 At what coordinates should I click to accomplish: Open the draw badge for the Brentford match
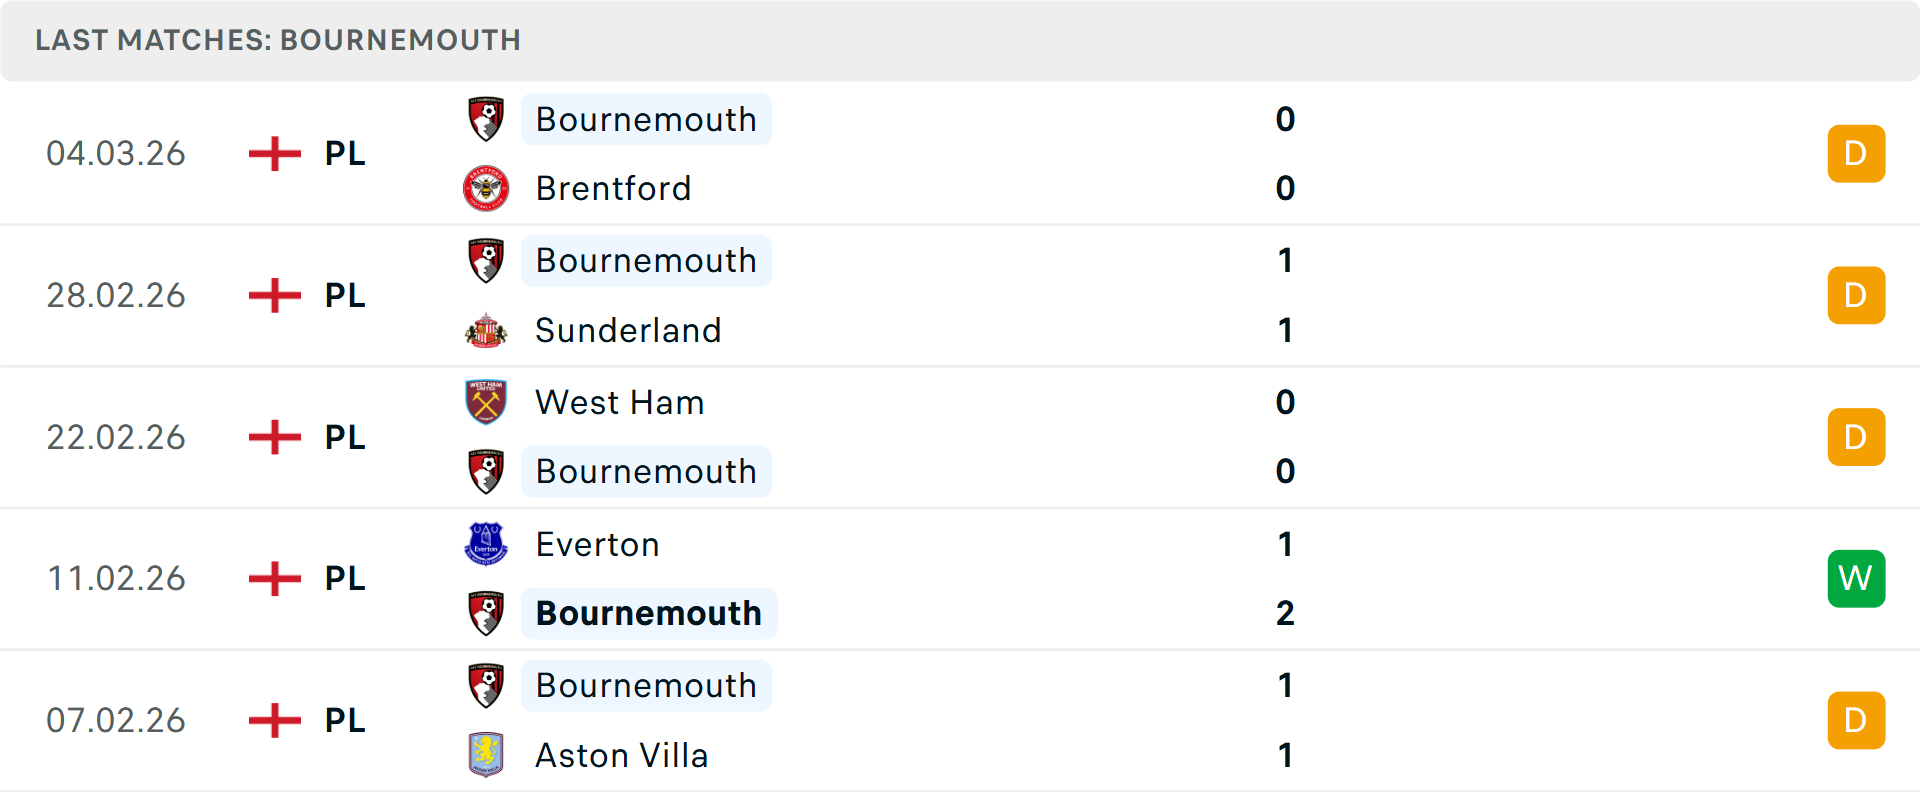tap(1856, 153)
